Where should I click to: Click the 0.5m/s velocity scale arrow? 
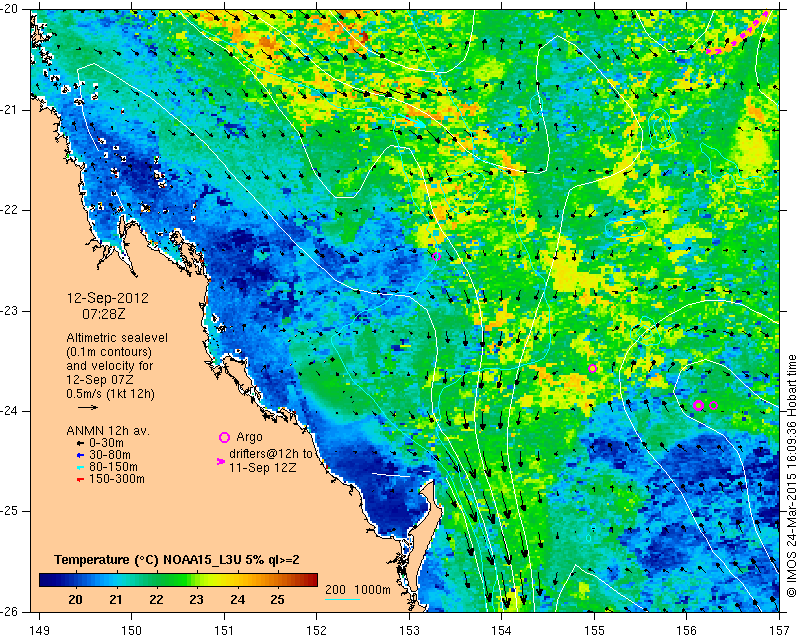(88, 407)
